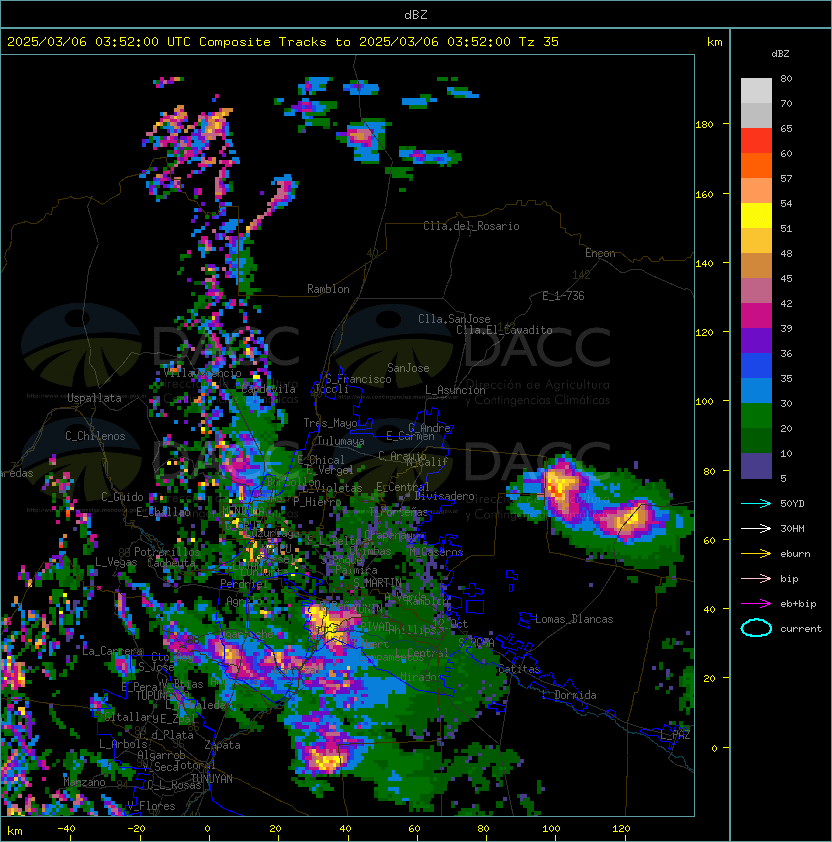Click the 'Manzano' map label

coord(84,782)
